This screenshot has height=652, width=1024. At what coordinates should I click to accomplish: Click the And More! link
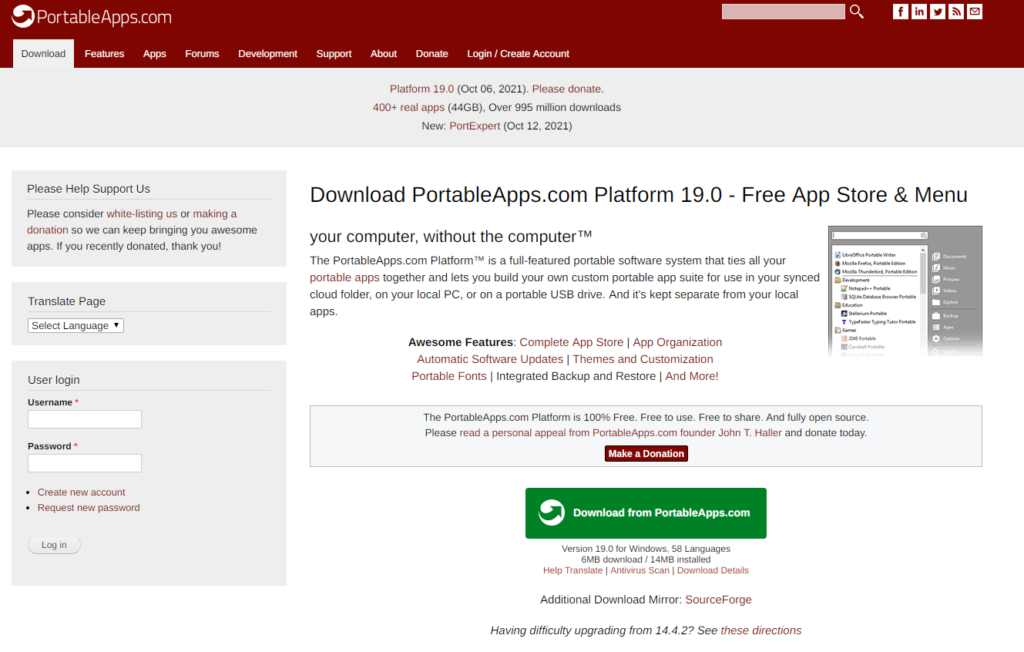692,376
